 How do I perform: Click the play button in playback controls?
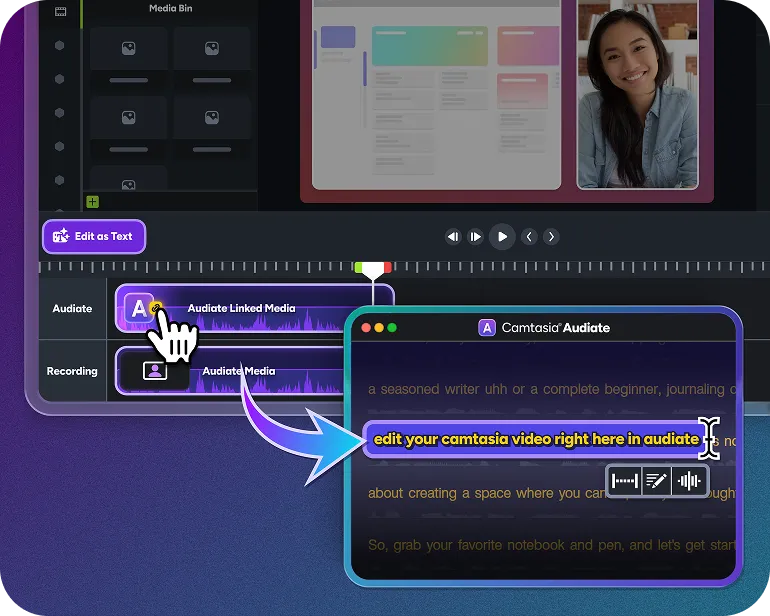(x=502, y=237)
